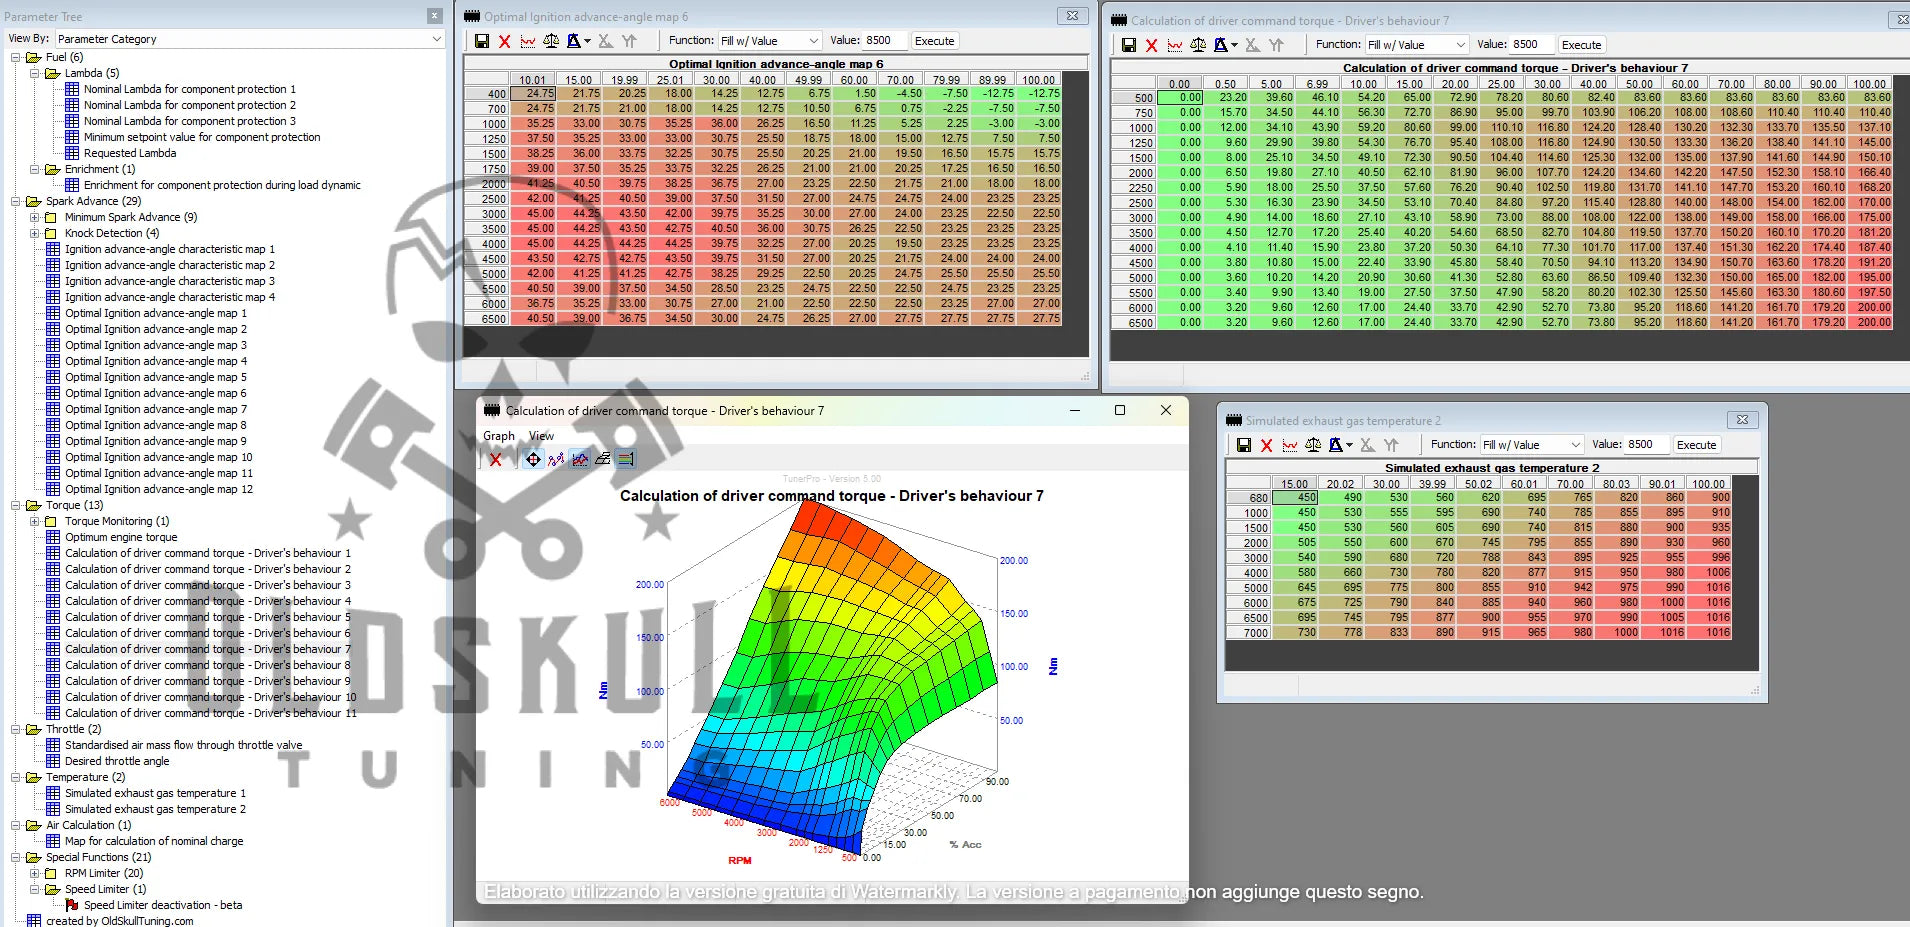Viewport: 1910px width, 927px height.
Task: Click the balance scale icon in Driver's behaviour 7 table
Action: click(x=1198, y=45)
